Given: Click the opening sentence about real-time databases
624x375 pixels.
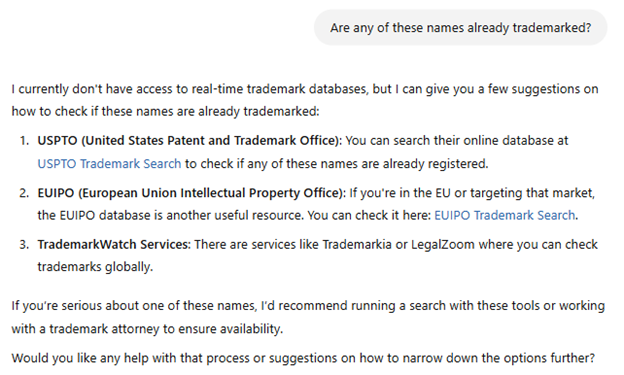Looking at the screenshot, I should pyautogui.click(x=305, y=100).
